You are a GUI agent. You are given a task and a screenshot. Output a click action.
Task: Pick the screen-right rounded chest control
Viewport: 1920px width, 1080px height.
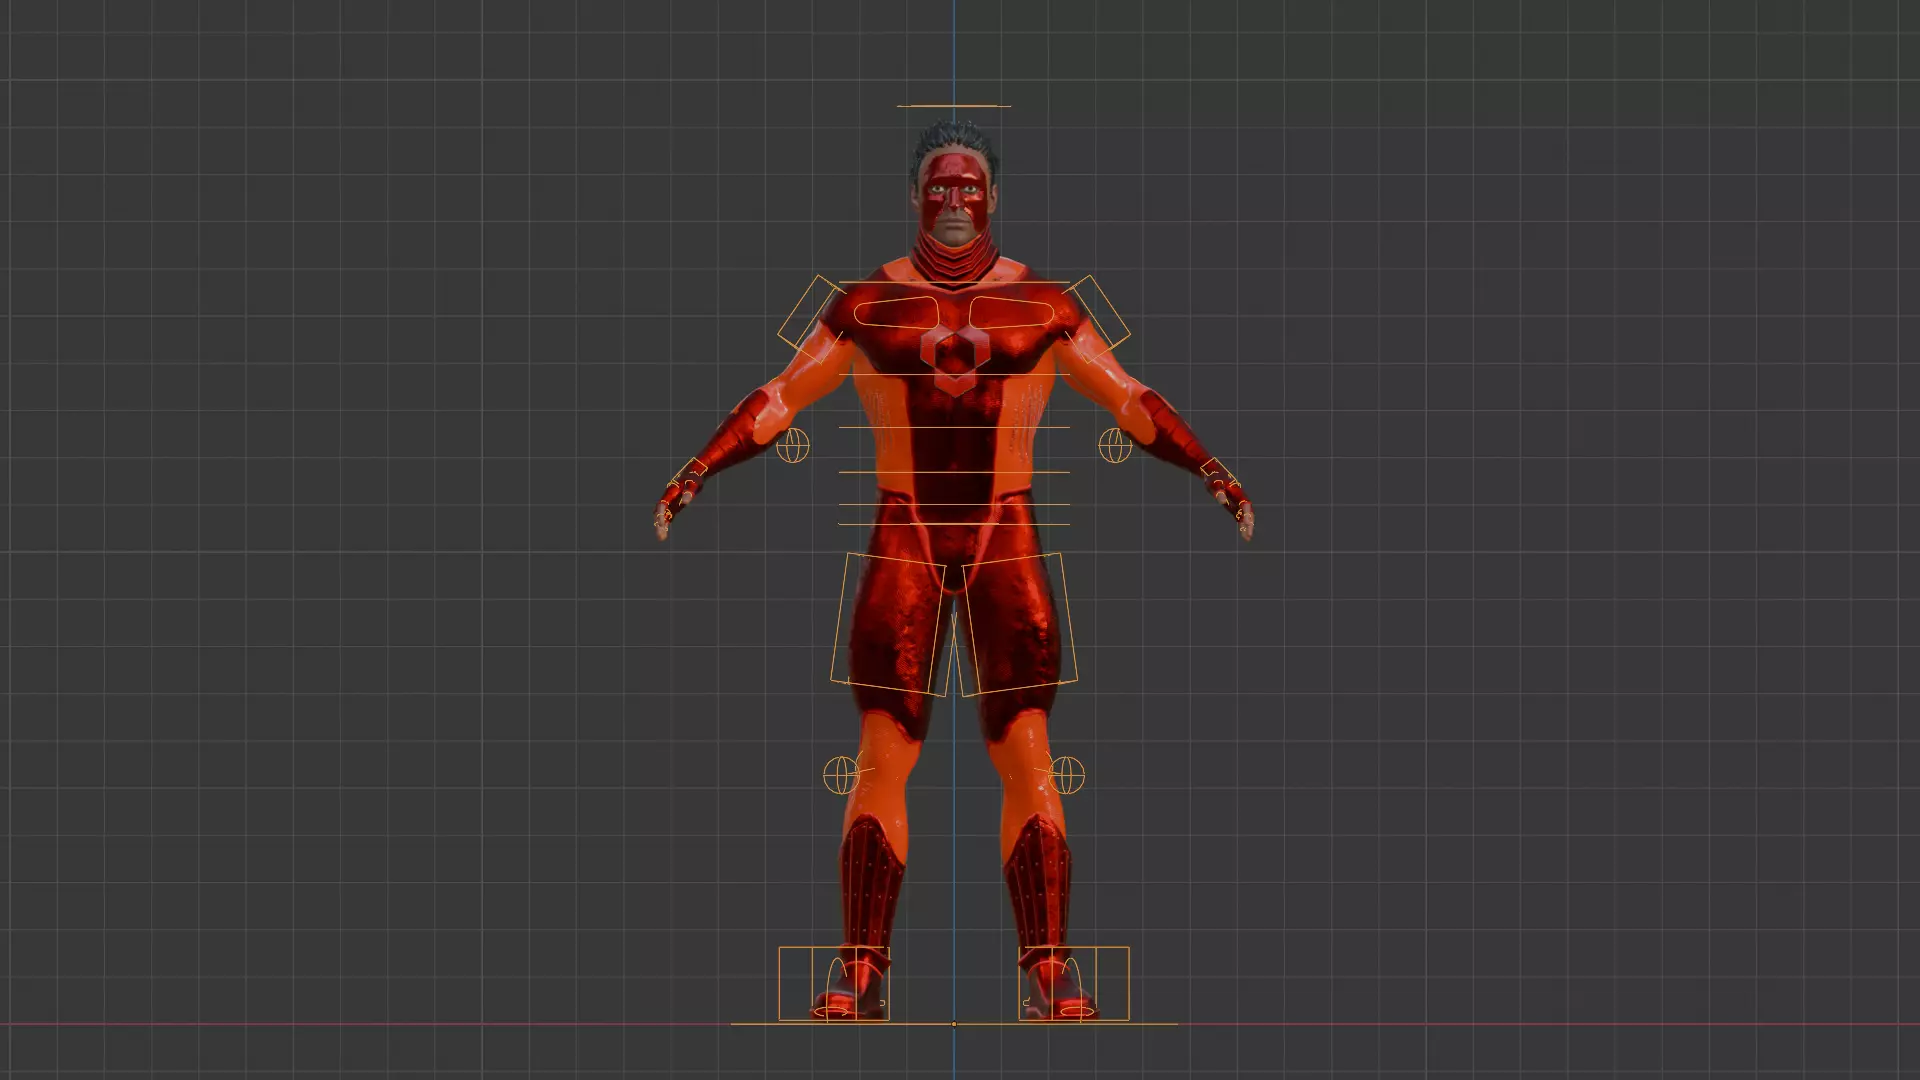coord(1012,313)
